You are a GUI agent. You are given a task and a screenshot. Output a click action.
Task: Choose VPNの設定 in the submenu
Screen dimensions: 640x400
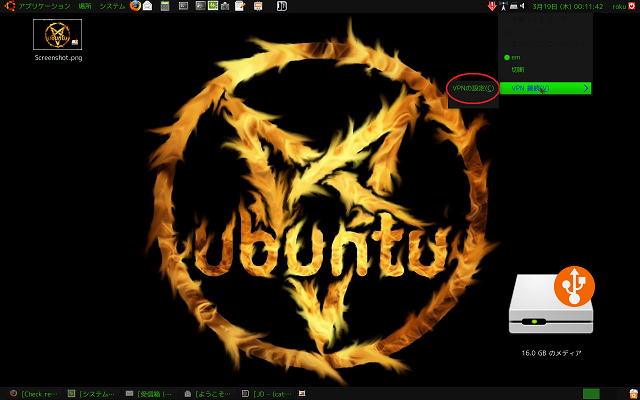[473, 88]
